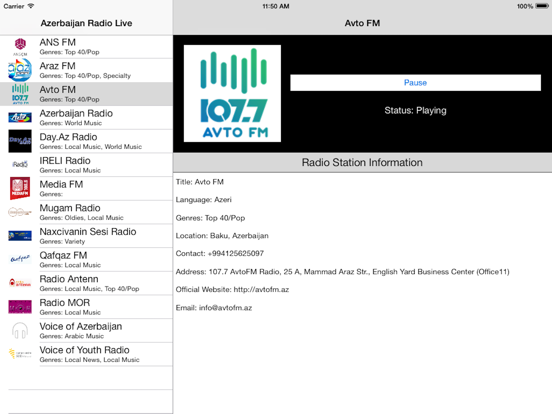Viewport: 552px width, 414px height.
Task: Select Voice of Youth Radio title
Action: pyautogui.click(x=84, y=350)
